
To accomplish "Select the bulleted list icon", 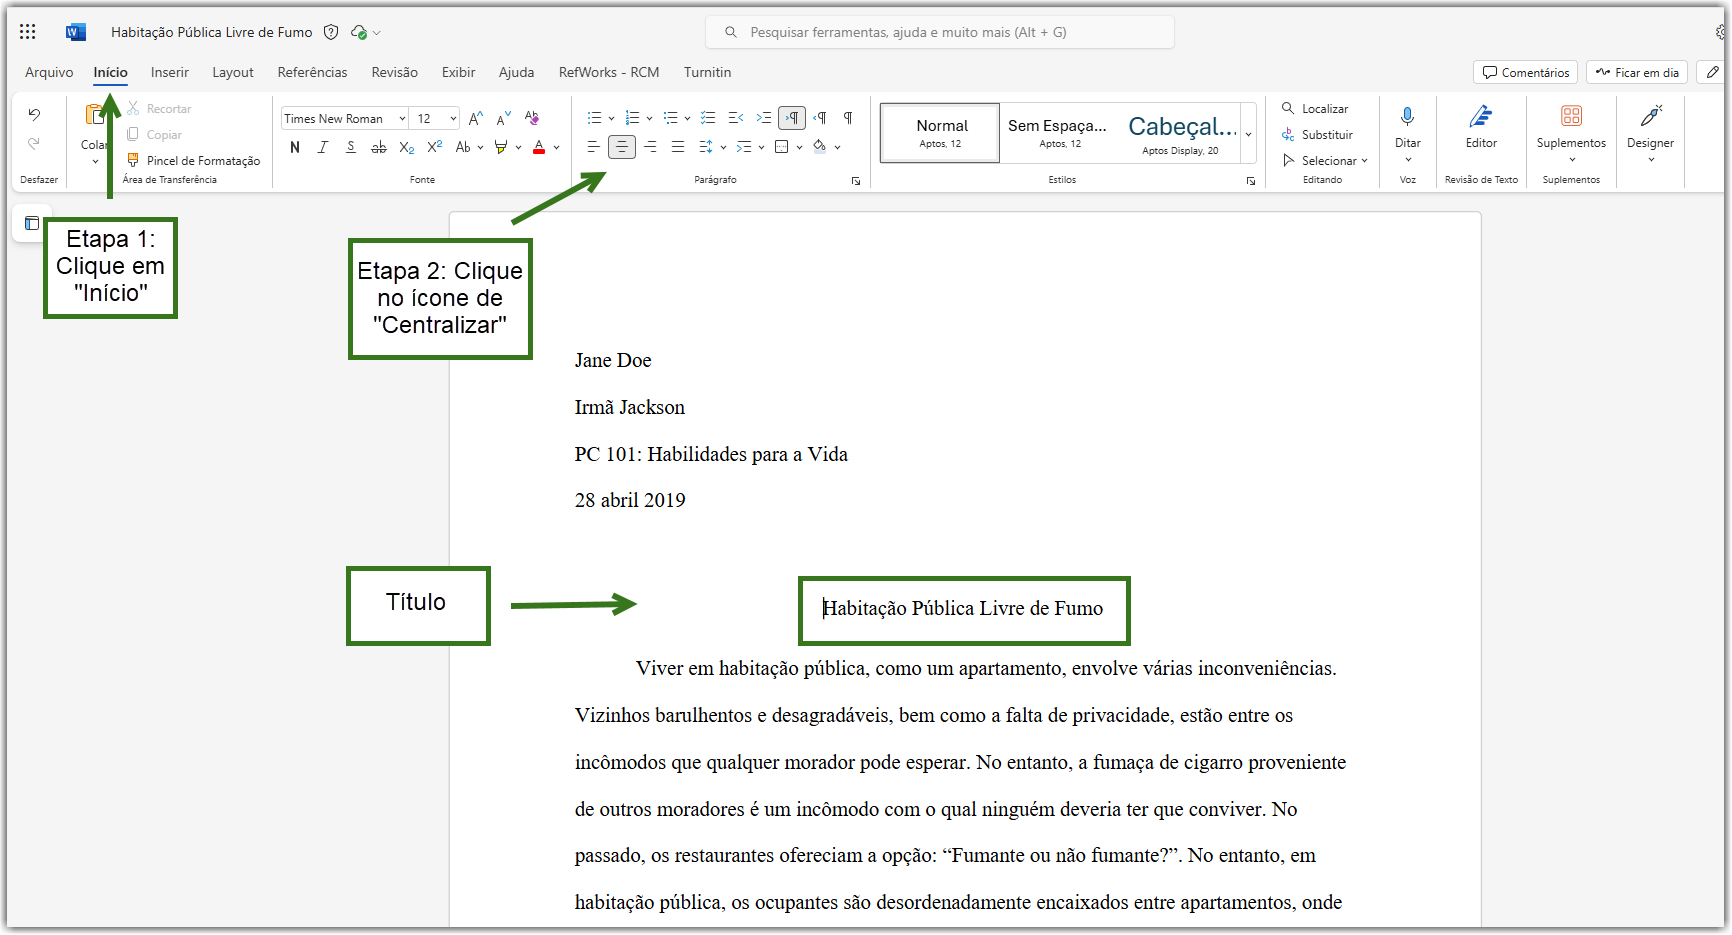I will click(594, 118).
